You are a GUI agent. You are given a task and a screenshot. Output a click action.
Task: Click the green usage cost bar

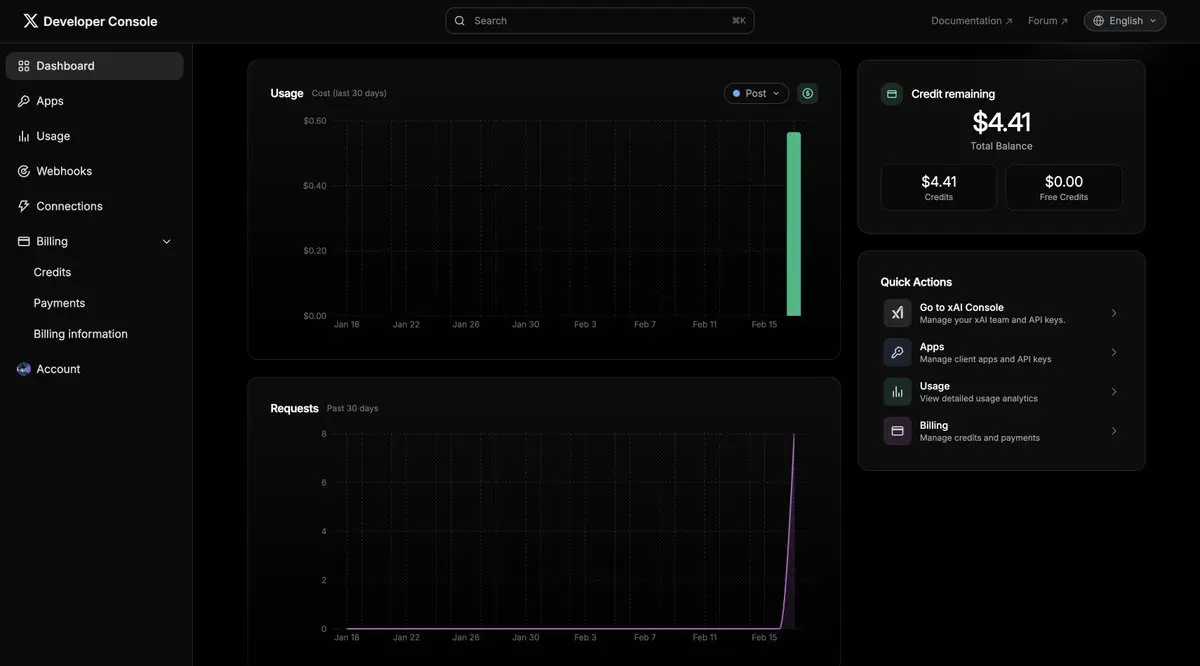click(793, 224)
